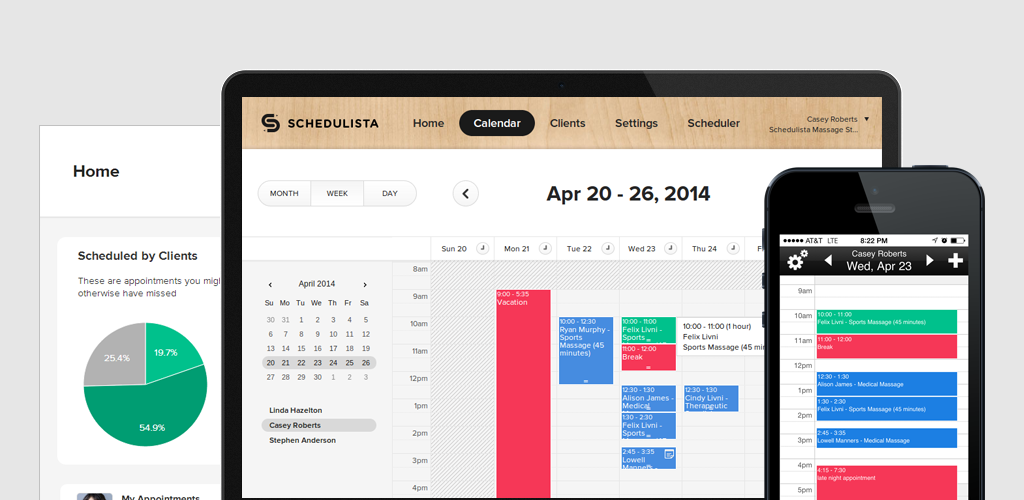Open phone Alison James Medical Massage appointment
This screenshot has height=500, width=1024.
tap(886, 384)
